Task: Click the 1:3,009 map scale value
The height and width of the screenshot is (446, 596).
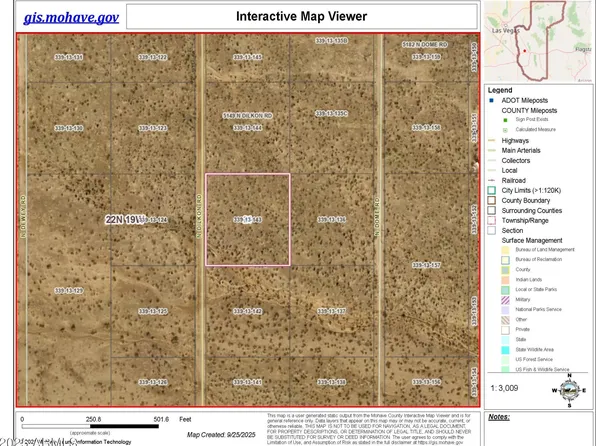Action: [x=504, y=388]
